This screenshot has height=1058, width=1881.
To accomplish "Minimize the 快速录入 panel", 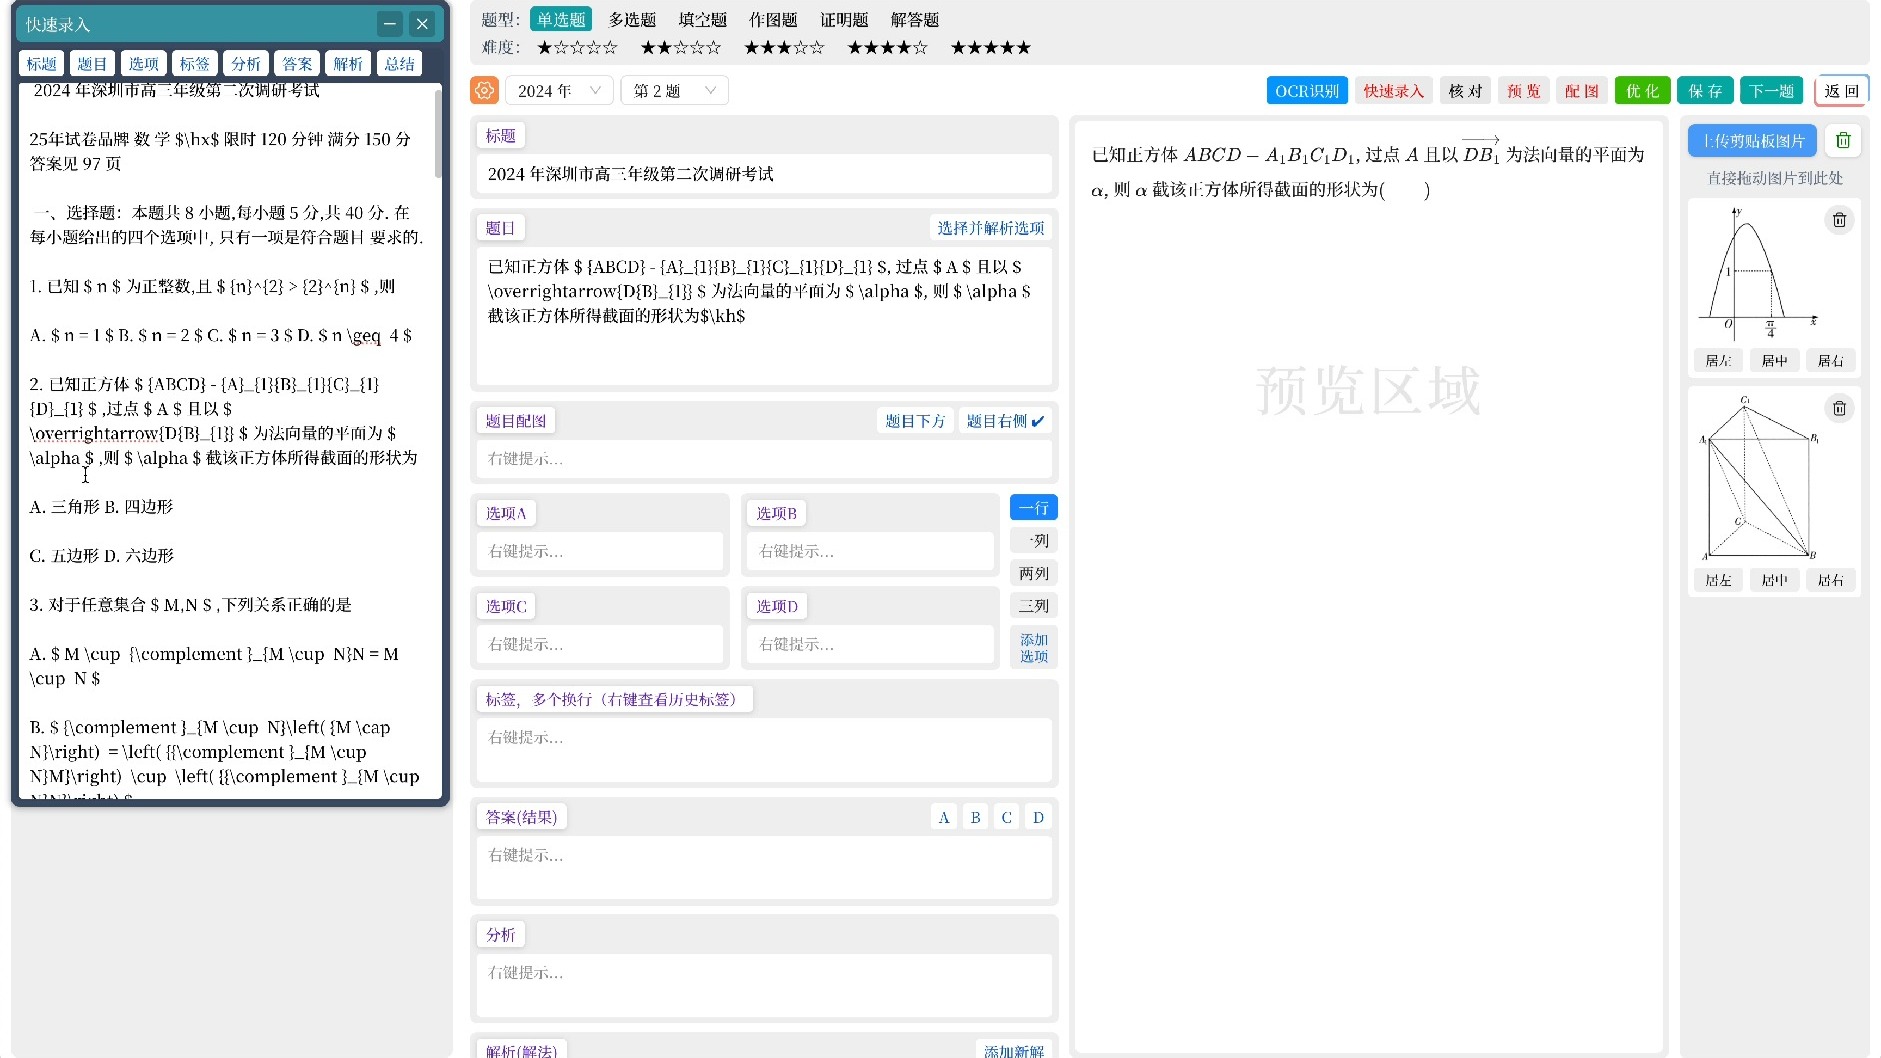I will tap(390, 24).
